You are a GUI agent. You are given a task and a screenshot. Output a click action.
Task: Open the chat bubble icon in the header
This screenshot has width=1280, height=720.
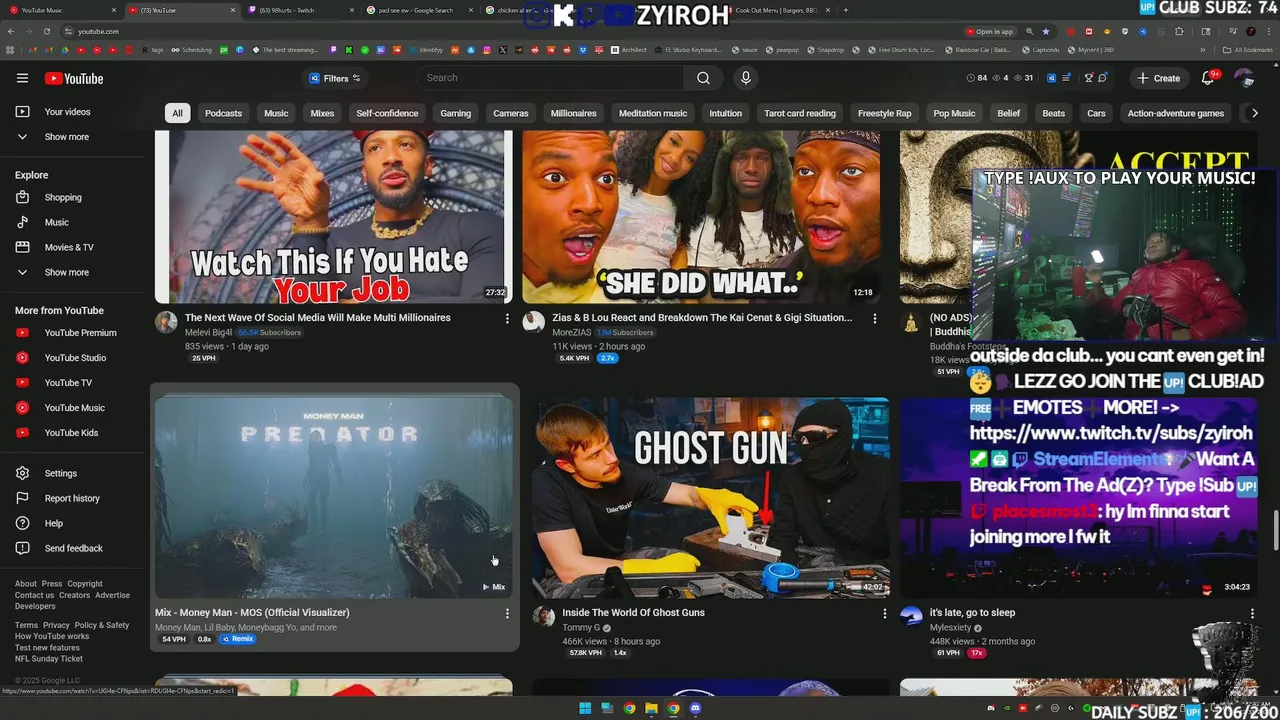(1103, 78)
